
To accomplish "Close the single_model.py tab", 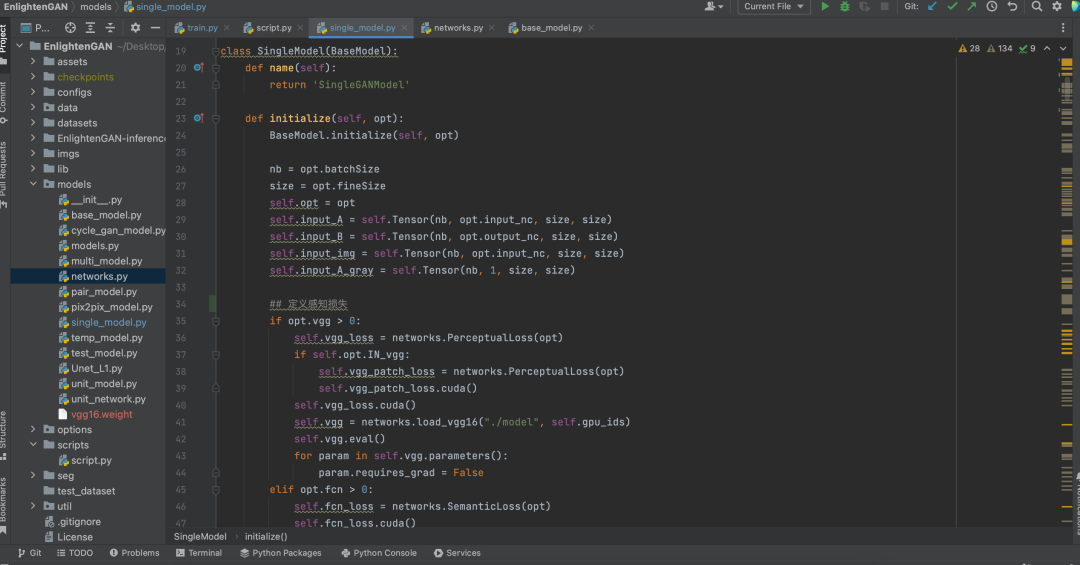I will click(x=404, y=28).
